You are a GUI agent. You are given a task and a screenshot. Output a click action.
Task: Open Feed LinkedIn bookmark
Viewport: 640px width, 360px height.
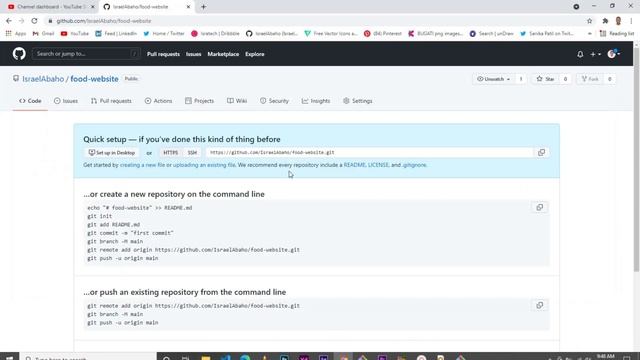[116, 33]
